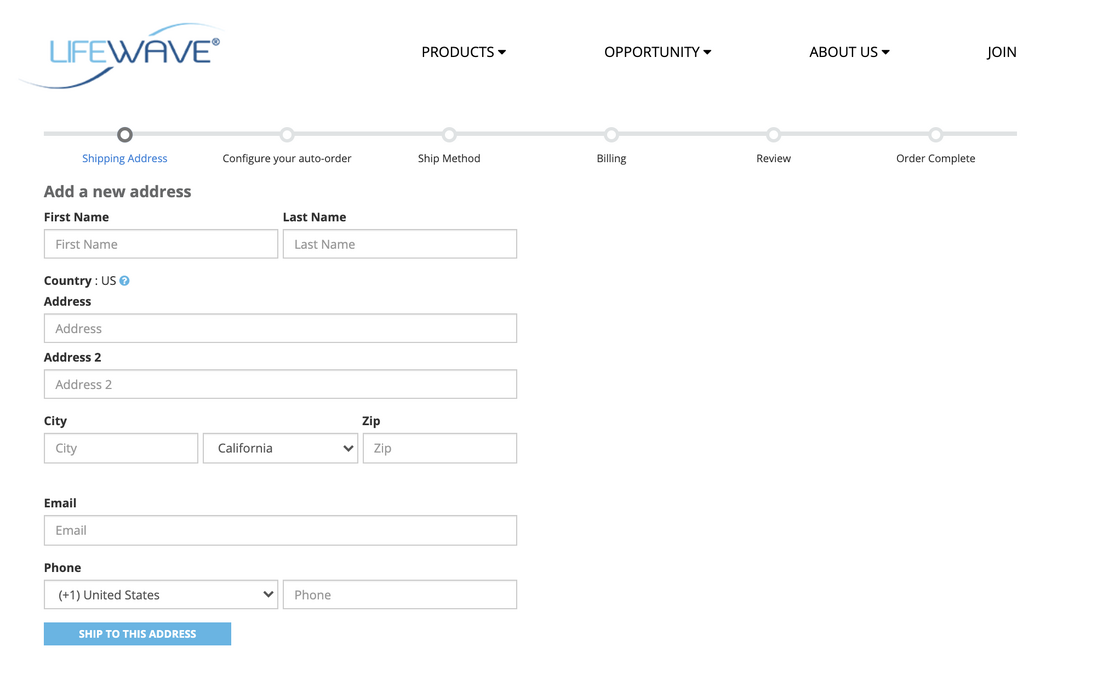Expand the Opportunity dropdown menu
This screenshot has width=1120, height=675.
click(657, 52)
